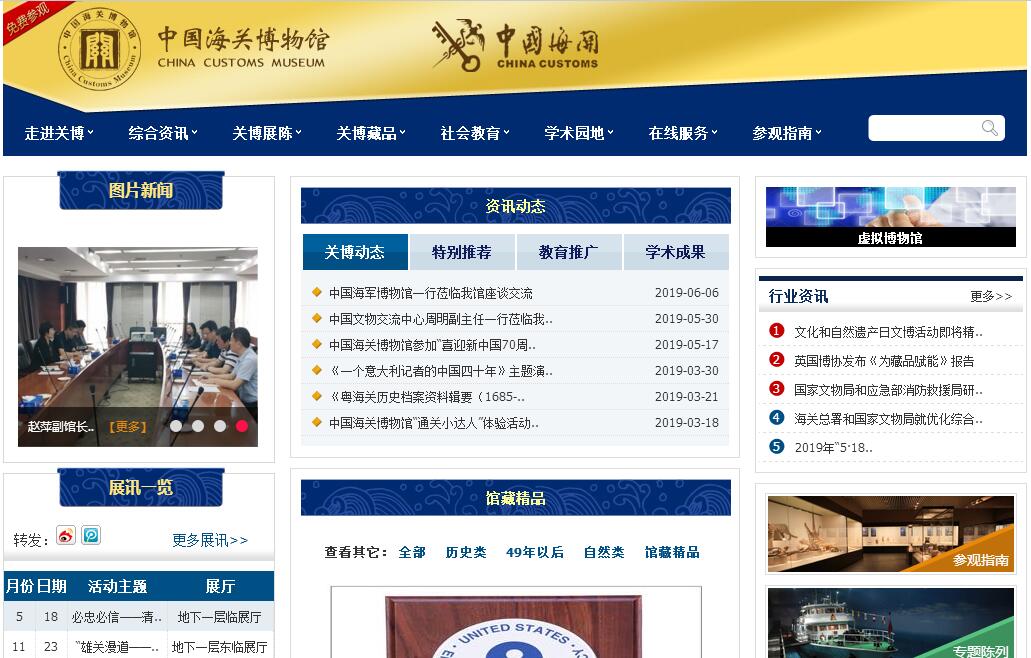Image resolution: width=1031 pixels, height=658 pixels.
Task: Share via the Sina Weibo icon
Action: (66, 536)
